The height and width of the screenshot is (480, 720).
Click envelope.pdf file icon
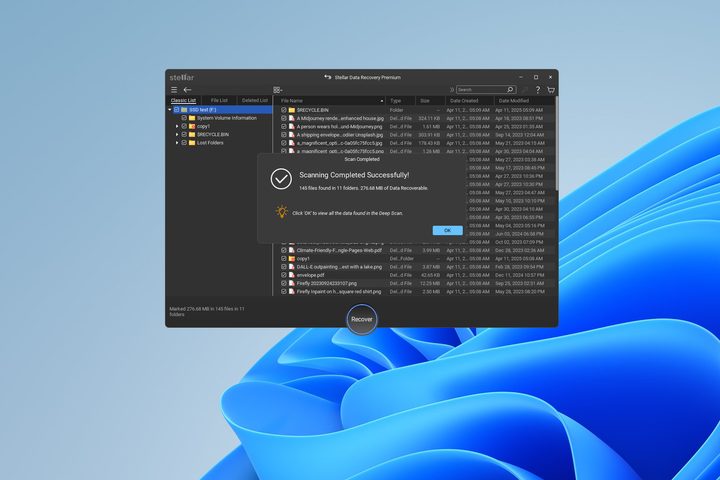tap(292, 275)
